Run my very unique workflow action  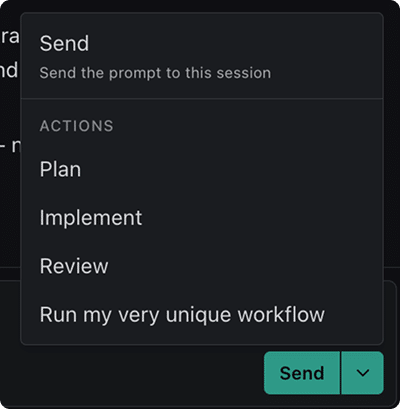point(202,314)
